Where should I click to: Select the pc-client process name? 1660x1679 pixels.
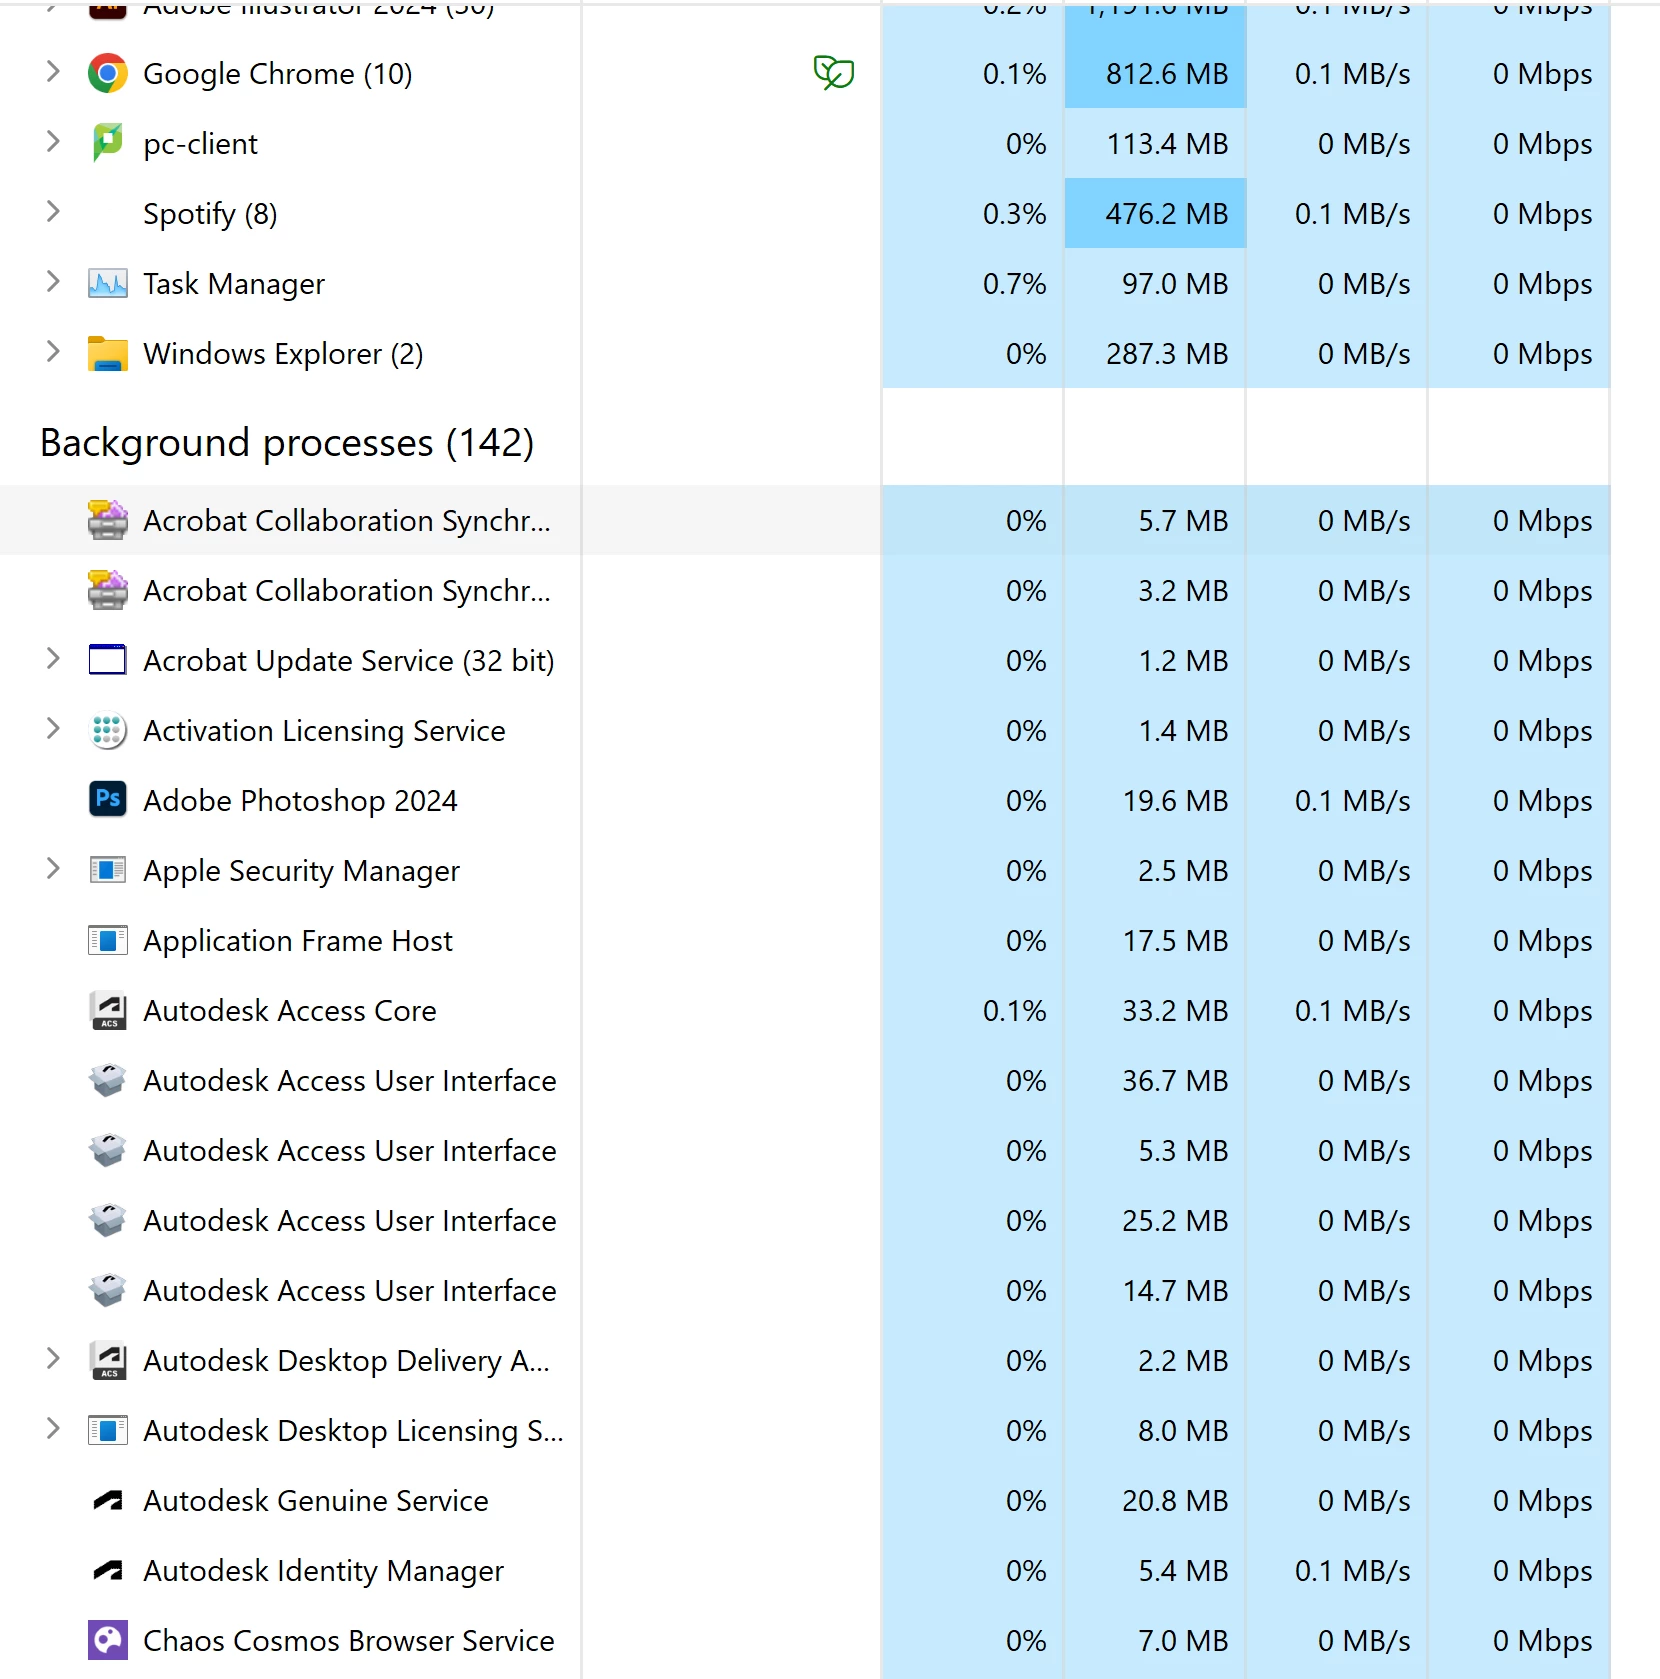[x=200, y=144]
